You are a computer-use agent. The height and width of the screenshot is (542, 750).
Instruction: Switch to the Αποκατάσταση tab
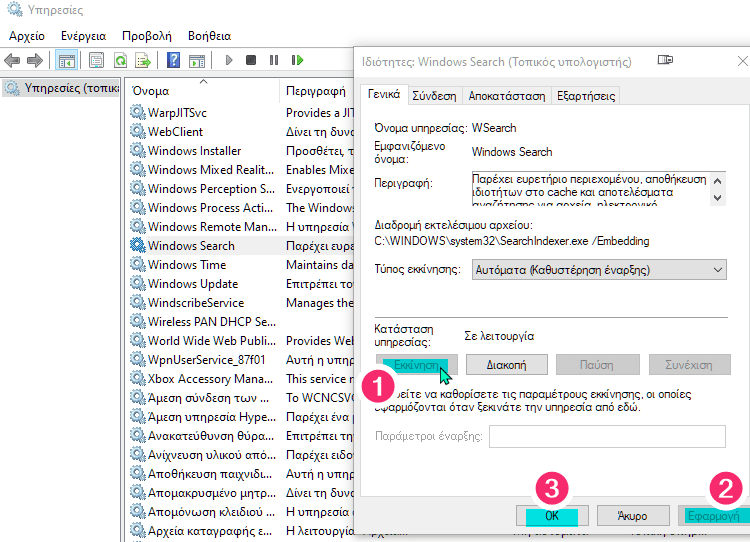507,96
